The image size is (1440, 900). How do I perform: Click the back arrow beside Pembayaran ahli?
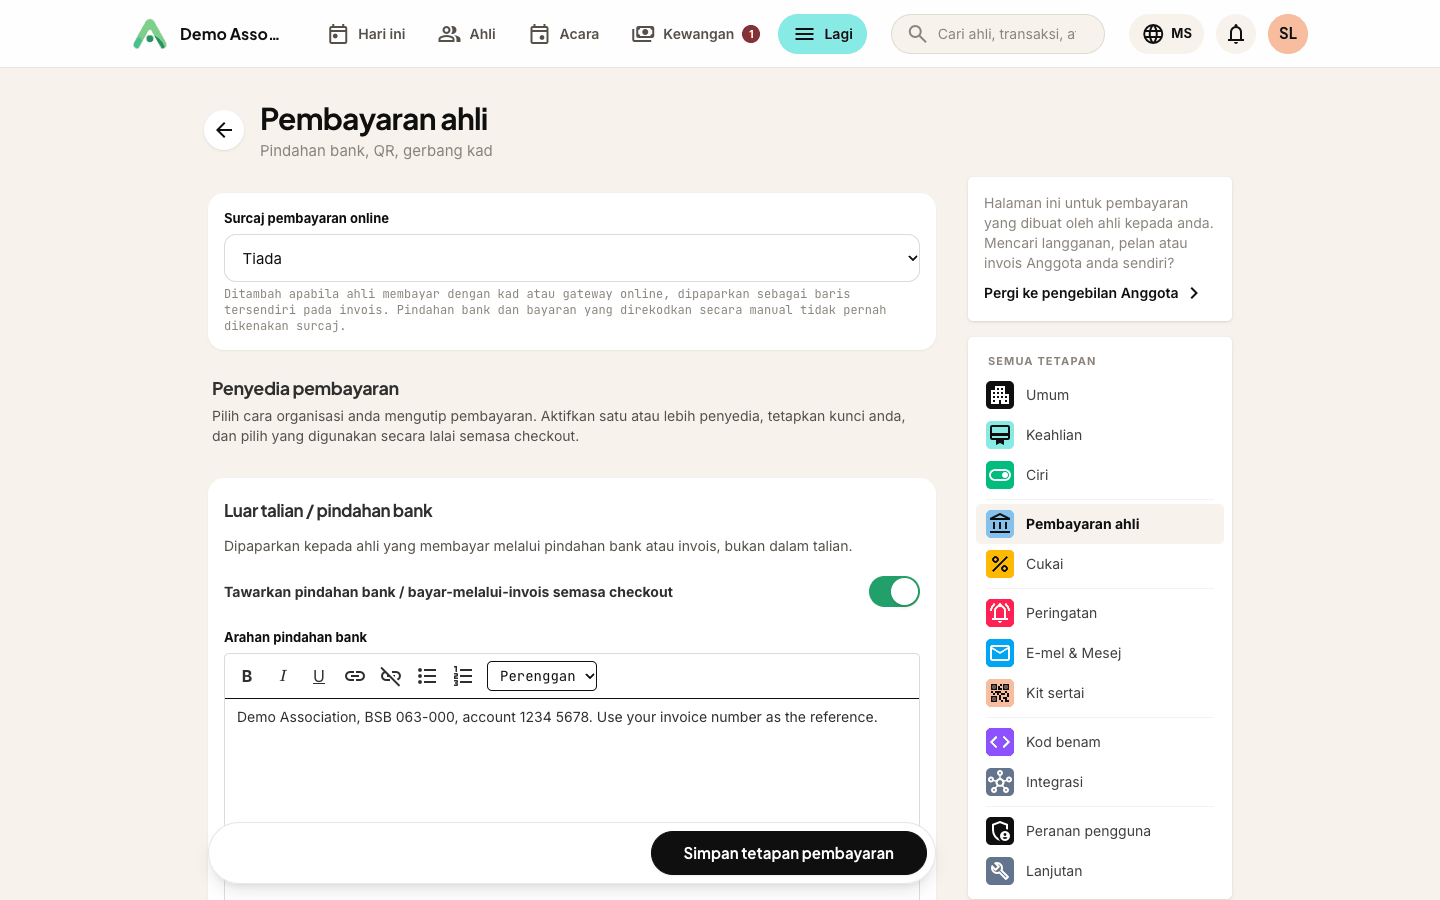tap(224, 130)
